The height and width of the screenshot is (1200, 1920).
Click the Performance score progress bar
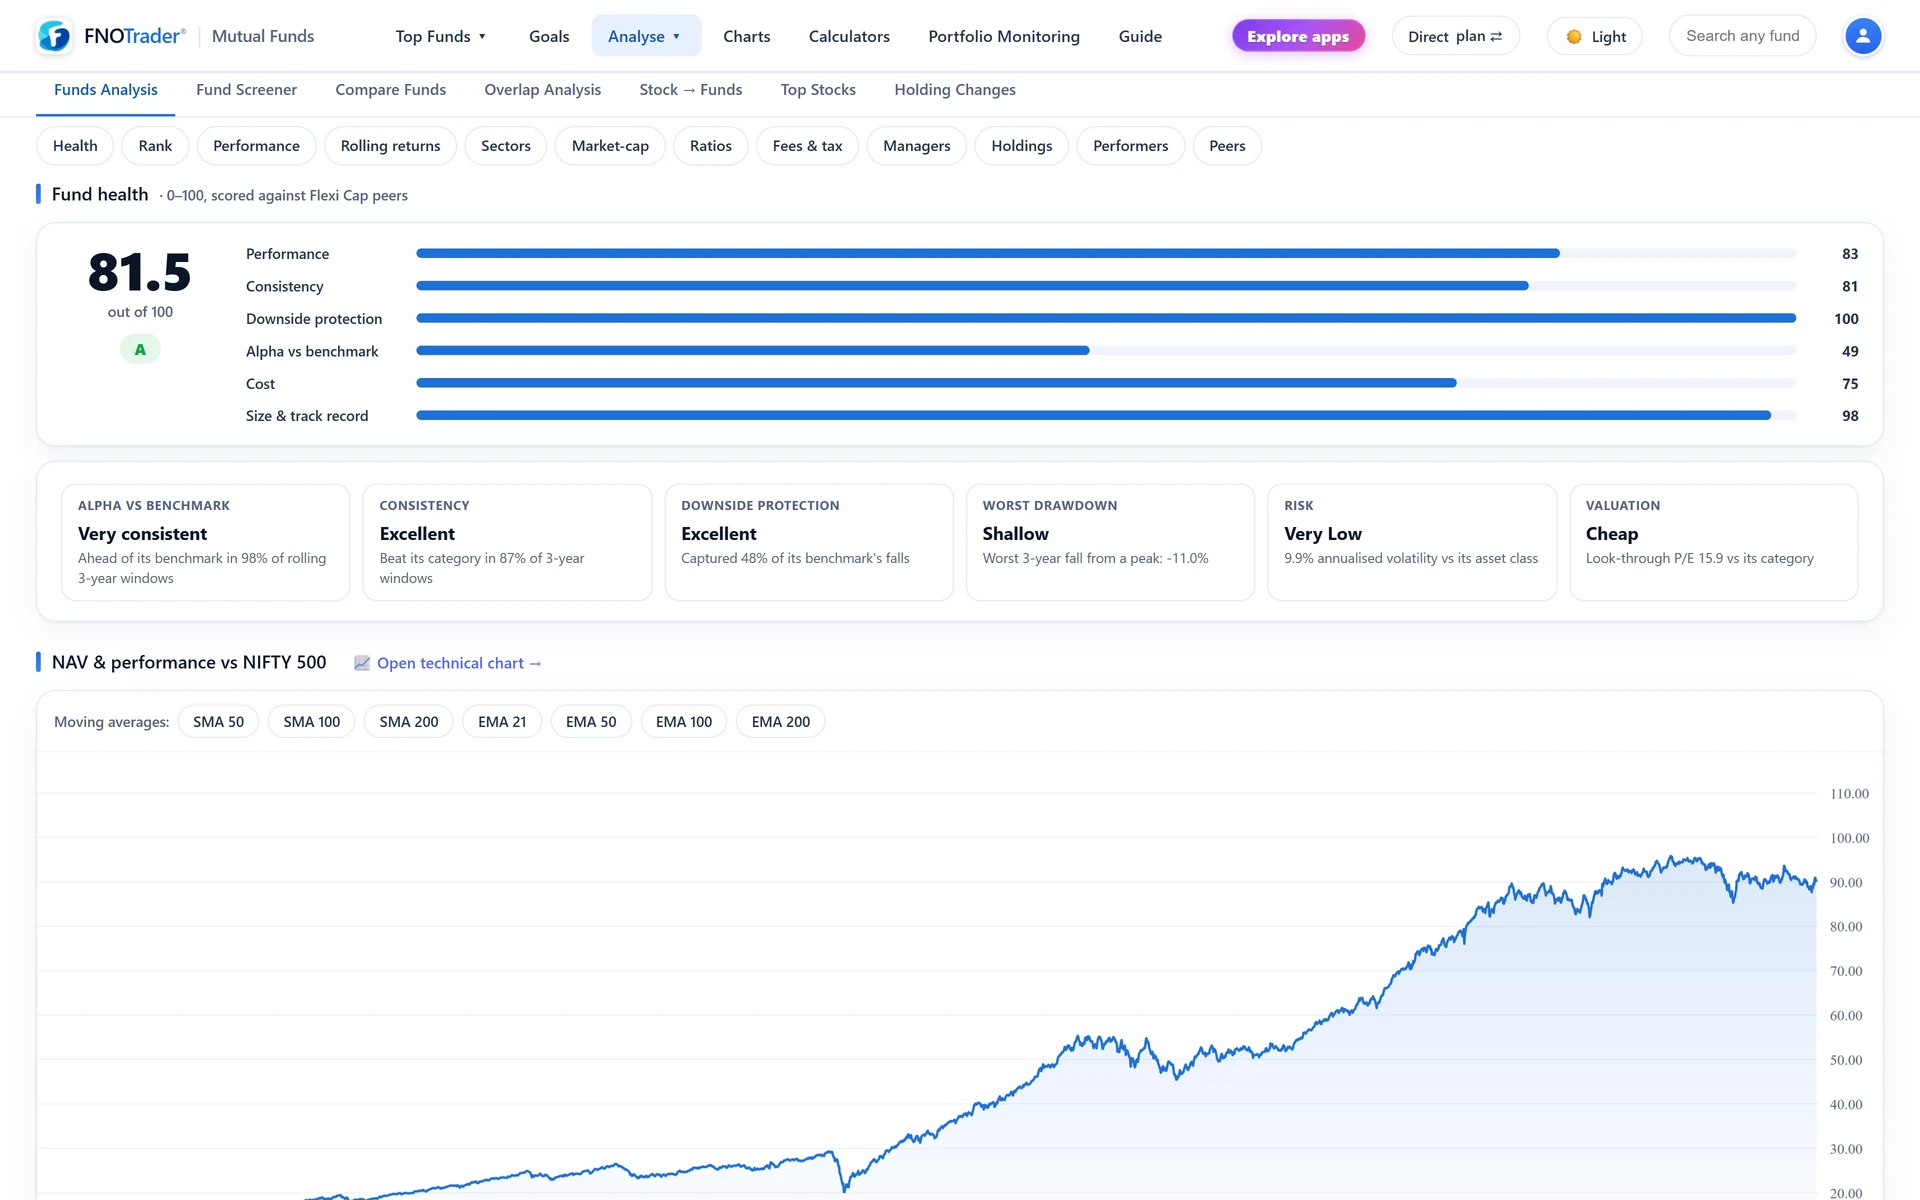(1106, 254)
